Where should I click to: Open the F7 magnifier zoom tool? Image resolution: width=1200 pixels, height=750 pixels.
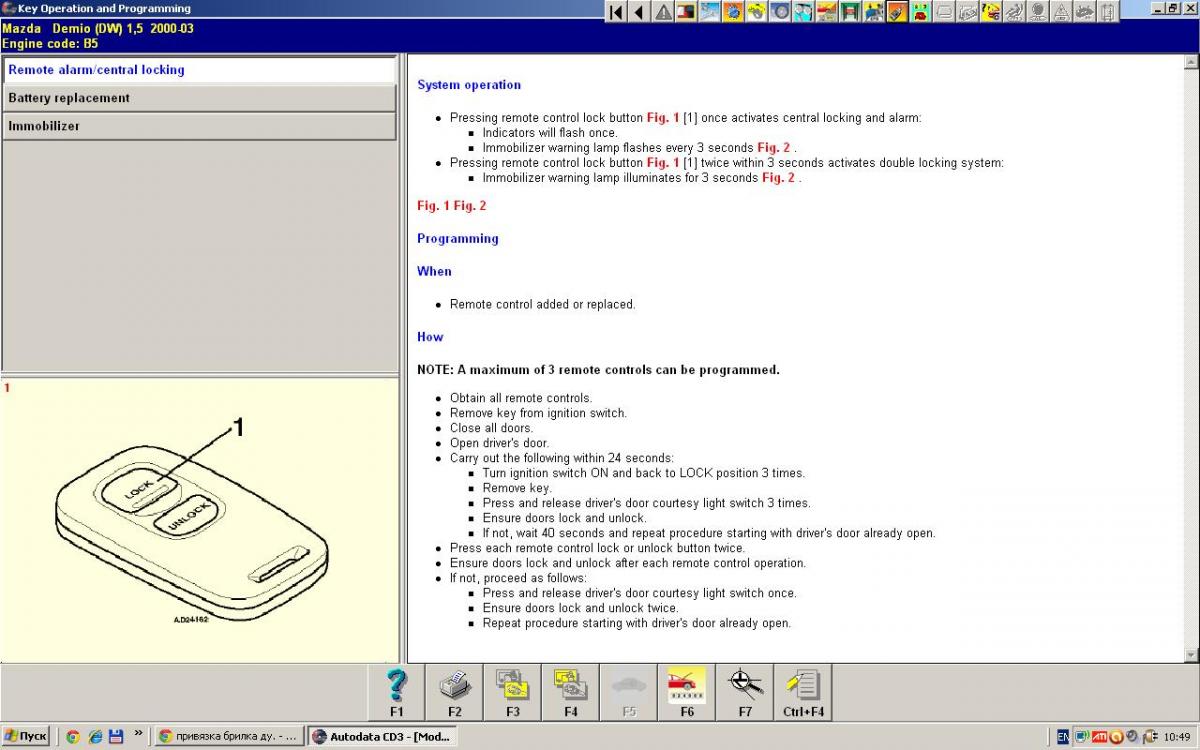pyautogui.click(x=745, y=692)
